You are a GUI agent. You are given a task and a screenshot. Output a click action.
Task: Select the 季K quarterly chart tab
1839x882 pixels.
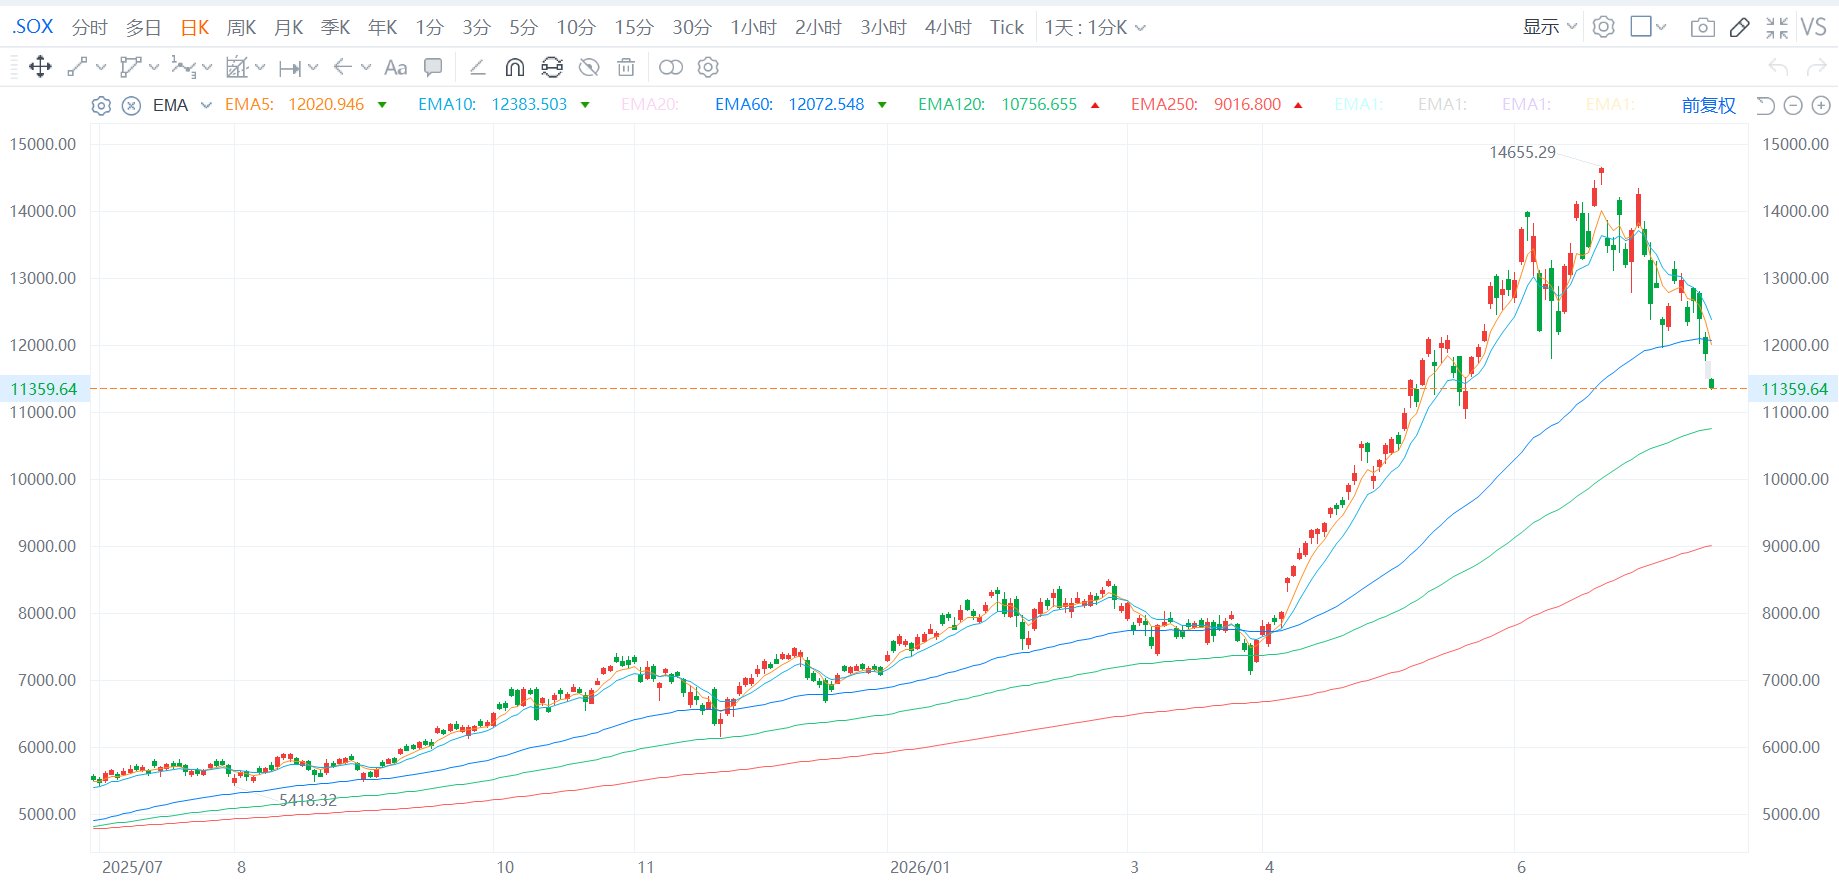pos(335,28)
